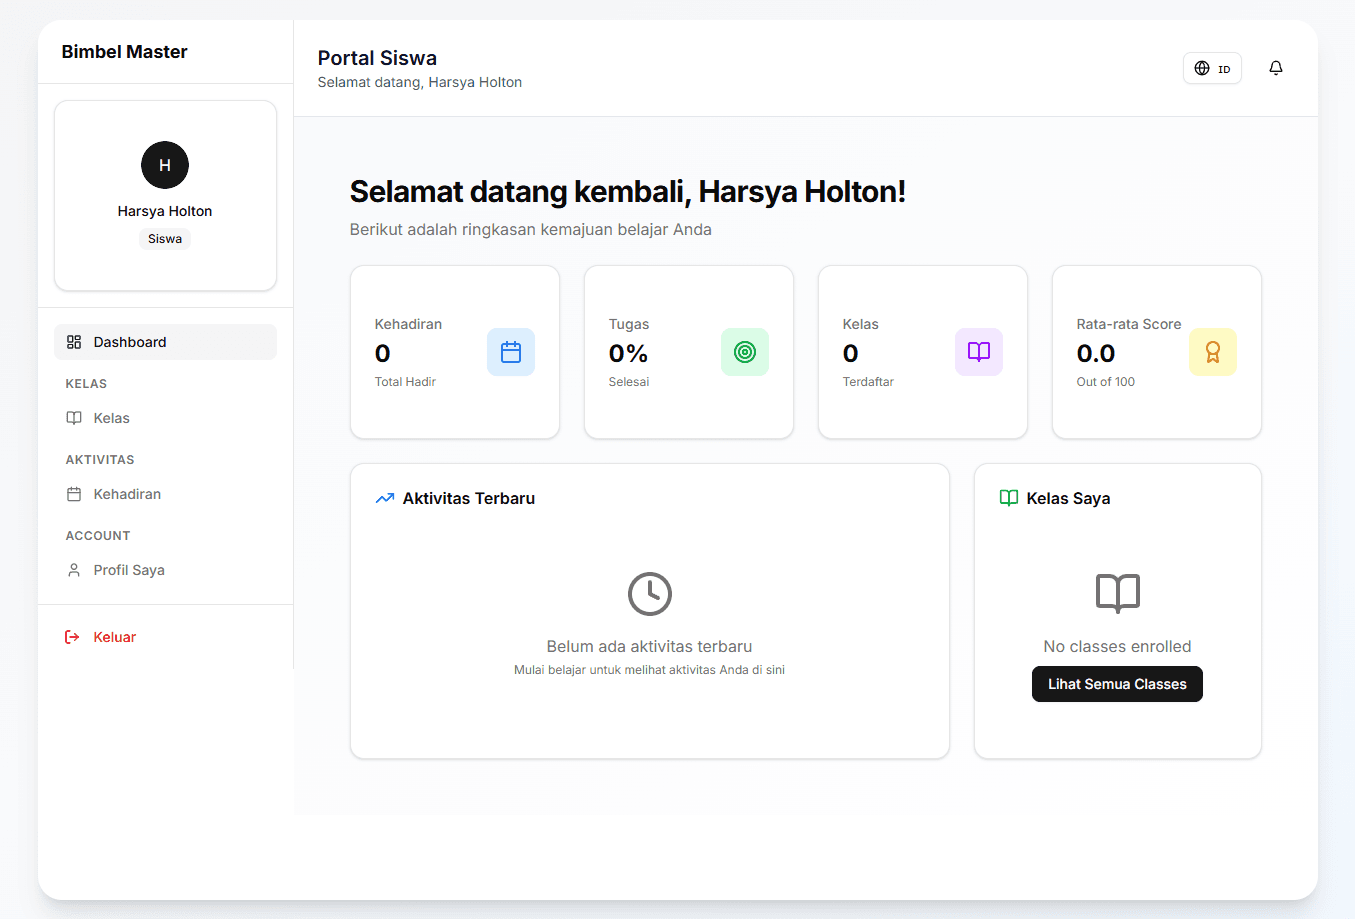Viewport: 1355px width, 919px height.
Task: Click the Bimbel Master logo text
Action: 124,52
